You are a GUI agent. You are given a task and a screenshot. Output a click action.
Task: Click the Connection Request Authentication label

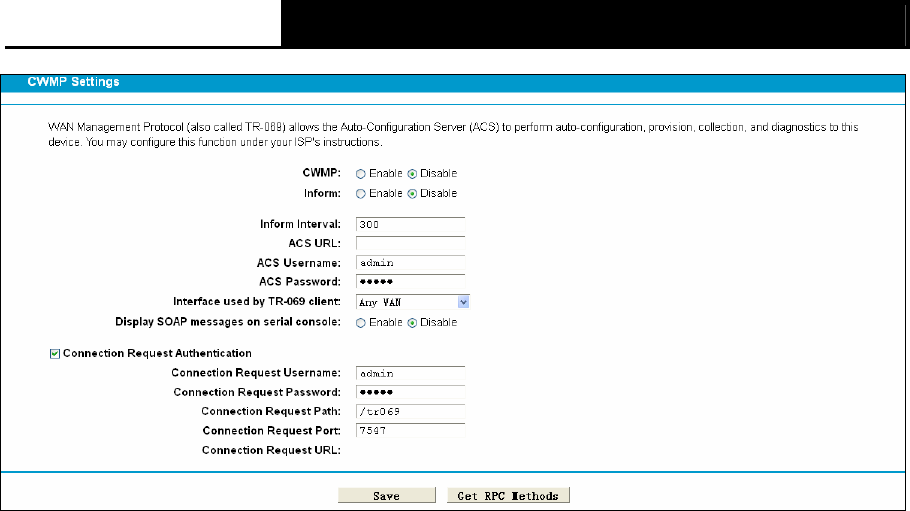(x=157, y=353)
